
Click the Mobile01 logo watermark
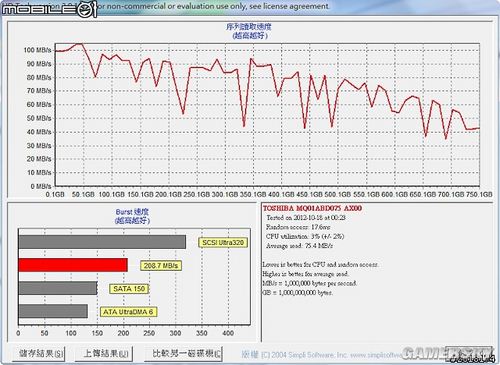(49, 9)
